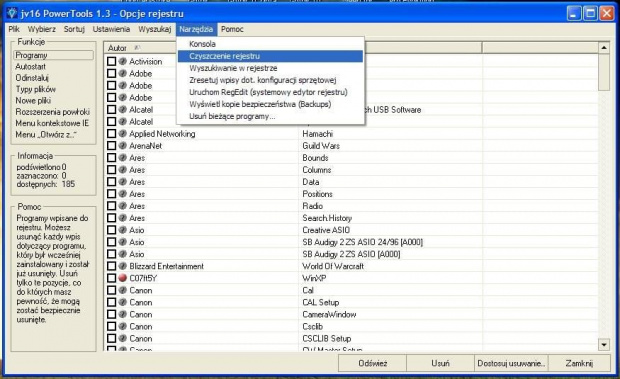Image resolution: width=620 pixels, height=379 pixels.
Task: Select Programy in the Funkcje list
Action: coord(54,55)
